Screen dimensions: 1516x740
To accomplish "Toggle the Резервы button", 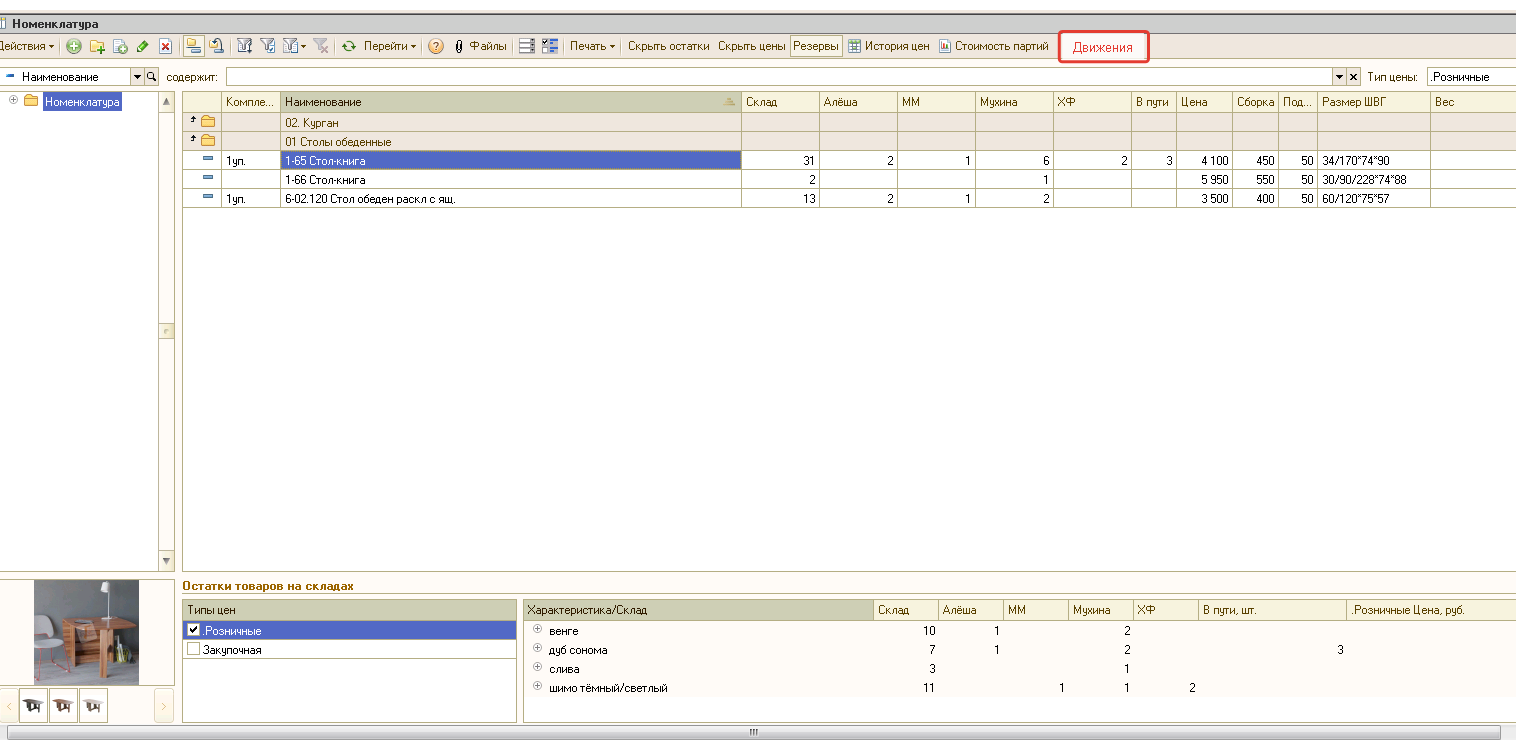I will 816,46.
